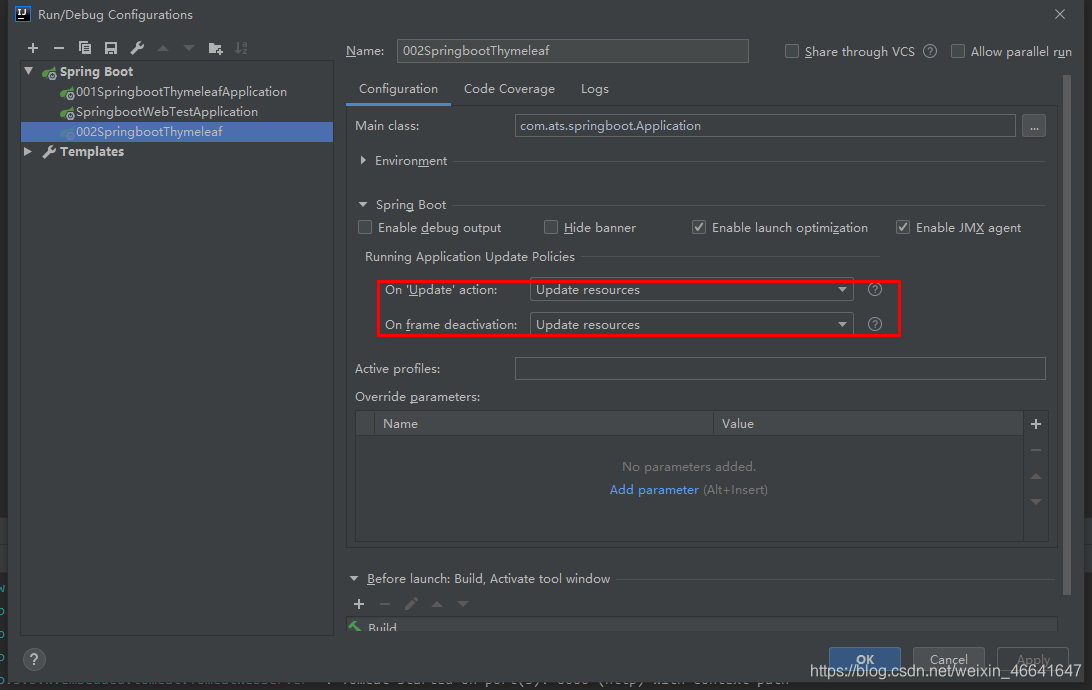Screen dimensions: 1092x690
Task: Uncheck Enable JMX agent
Action: point(903,228)
